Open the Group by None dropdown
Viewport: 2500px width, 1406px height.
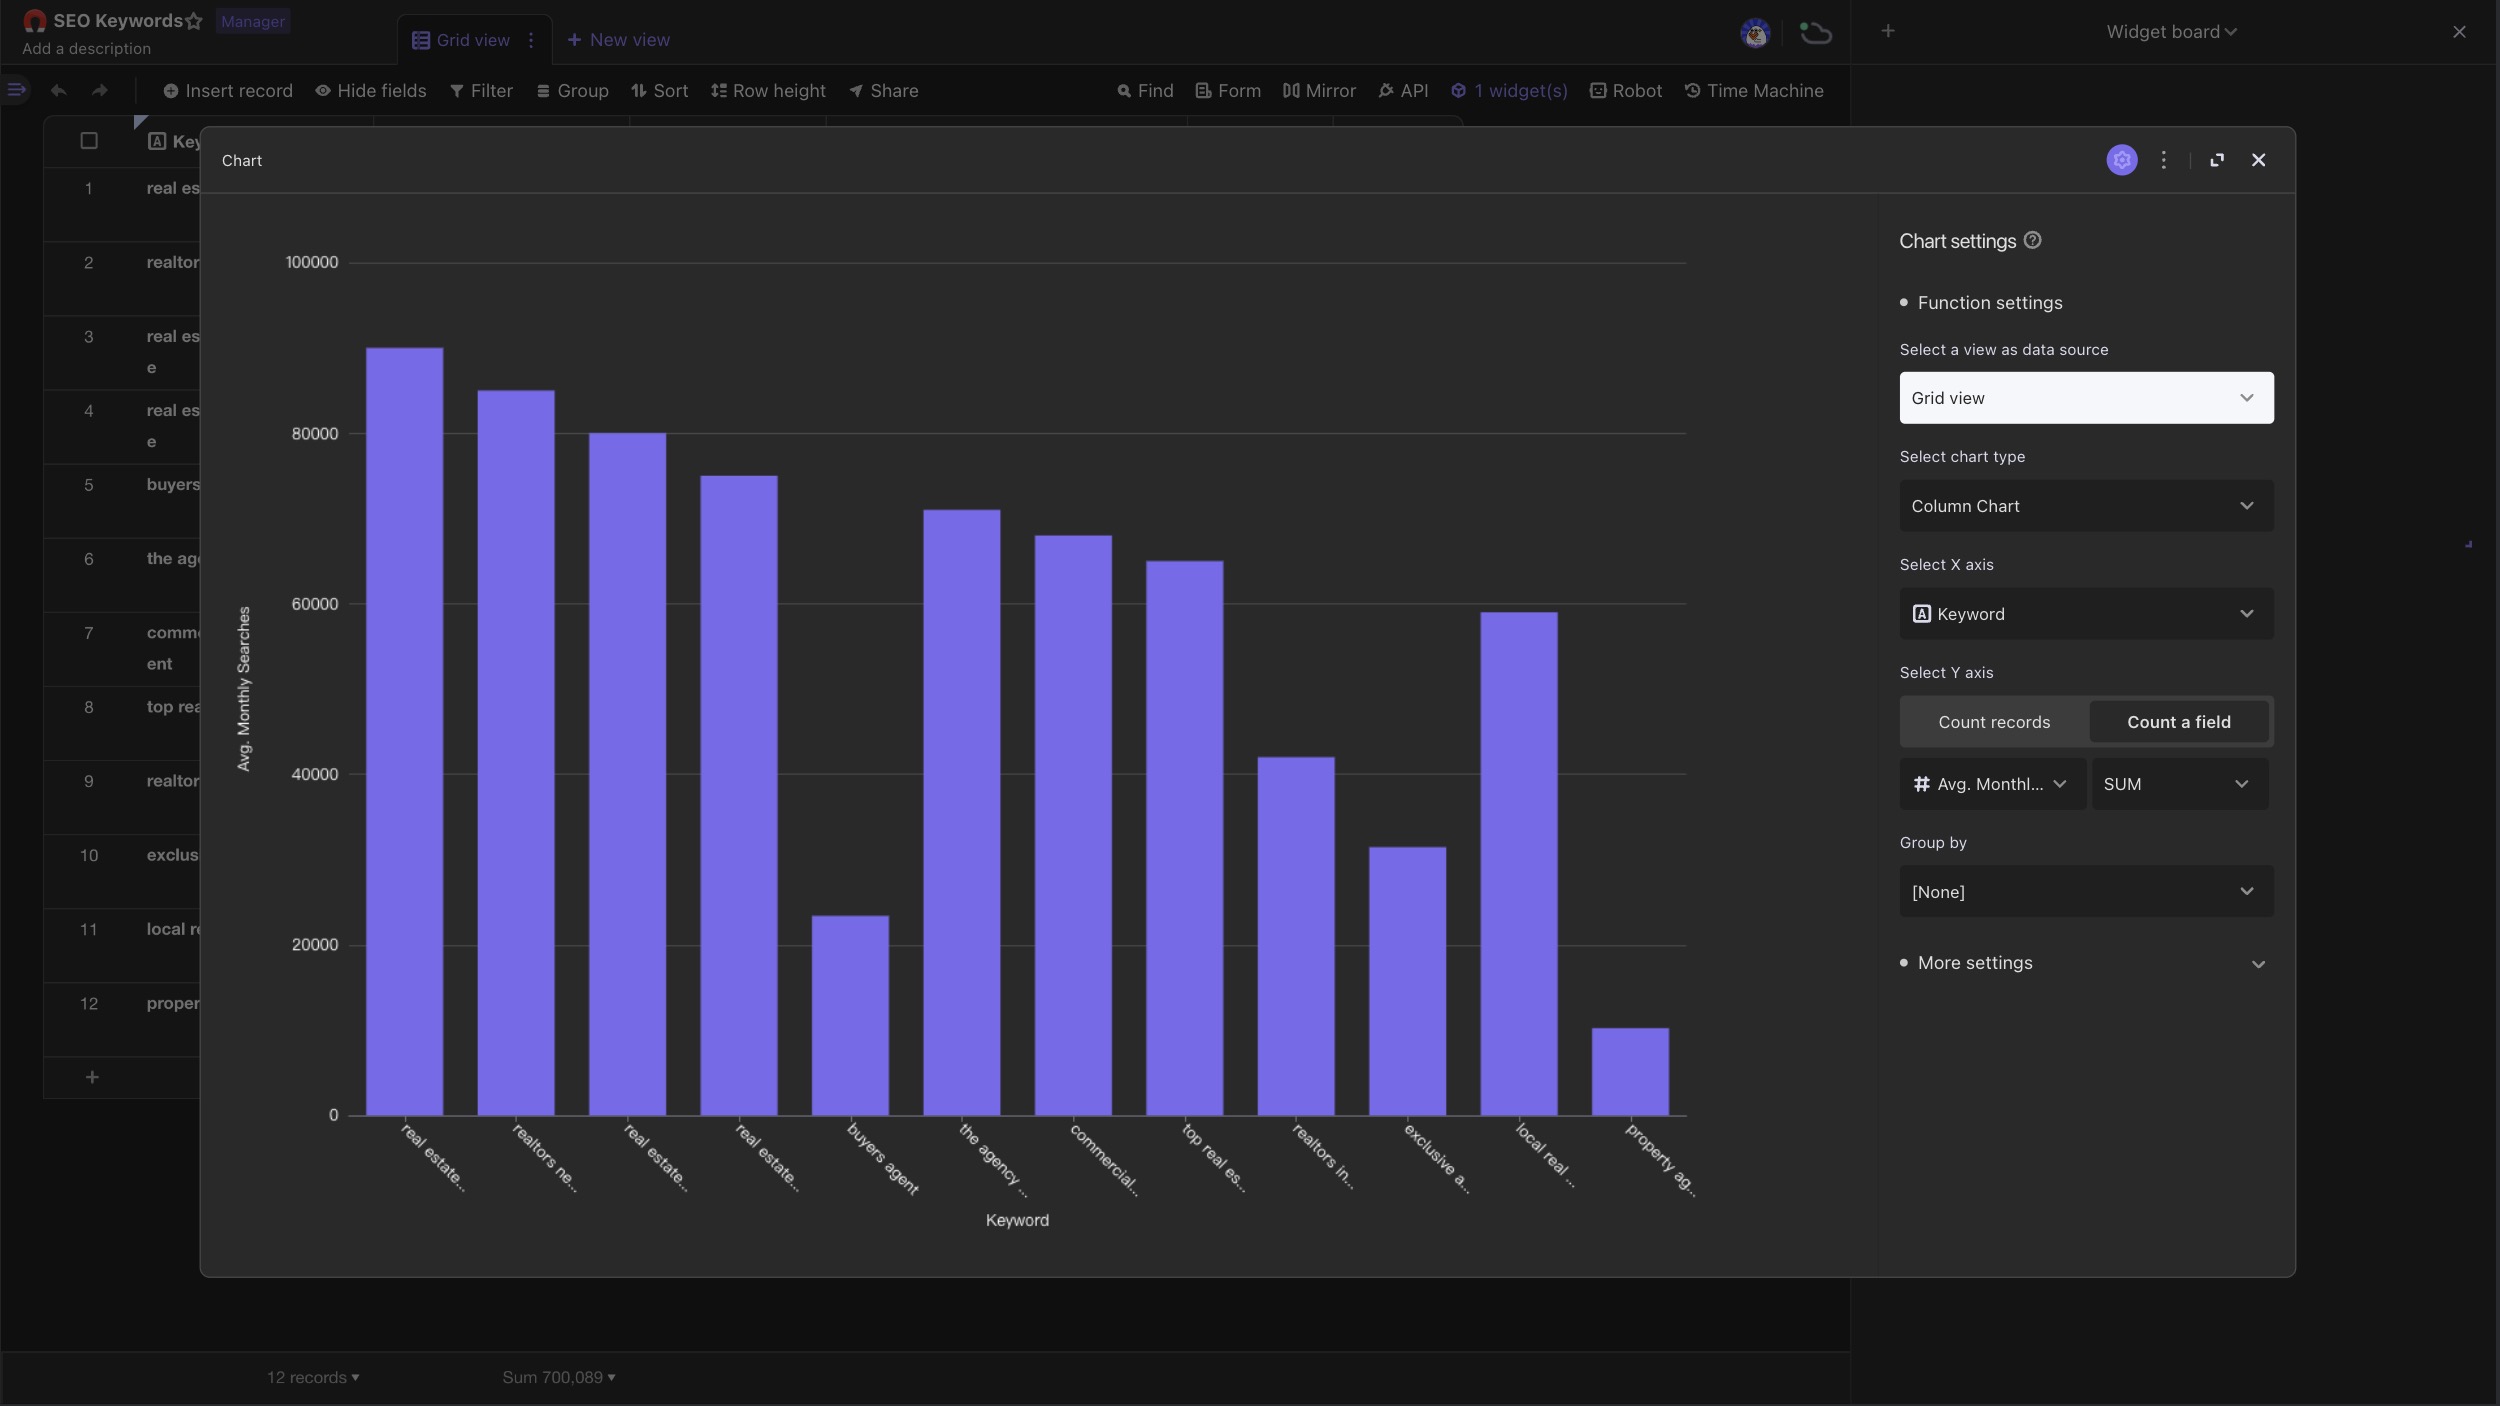2086,892
